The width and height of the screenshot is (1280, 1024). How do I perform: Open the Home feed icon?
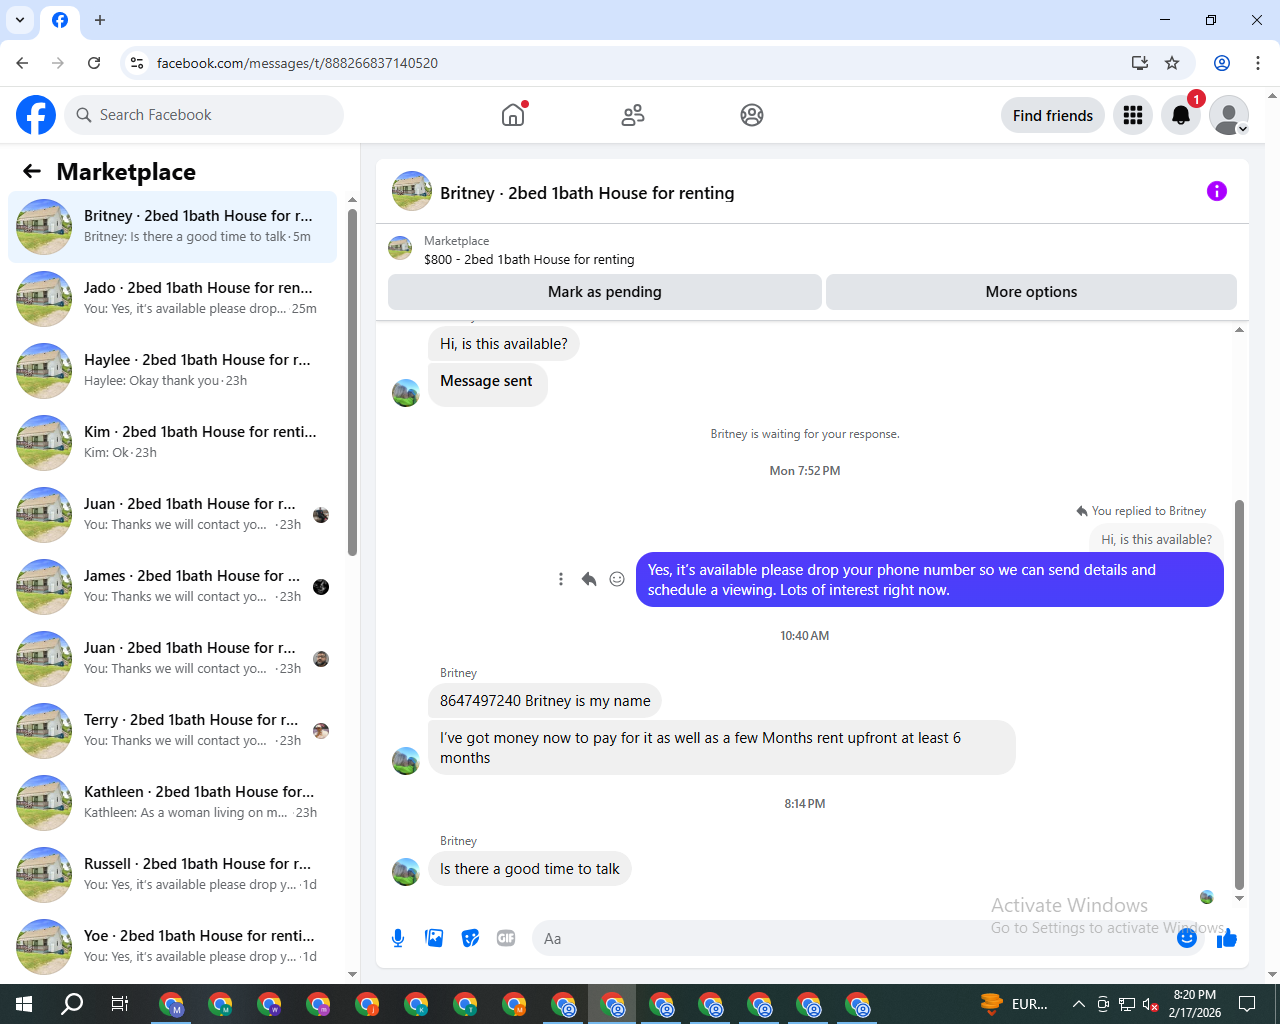coord(513,115)
